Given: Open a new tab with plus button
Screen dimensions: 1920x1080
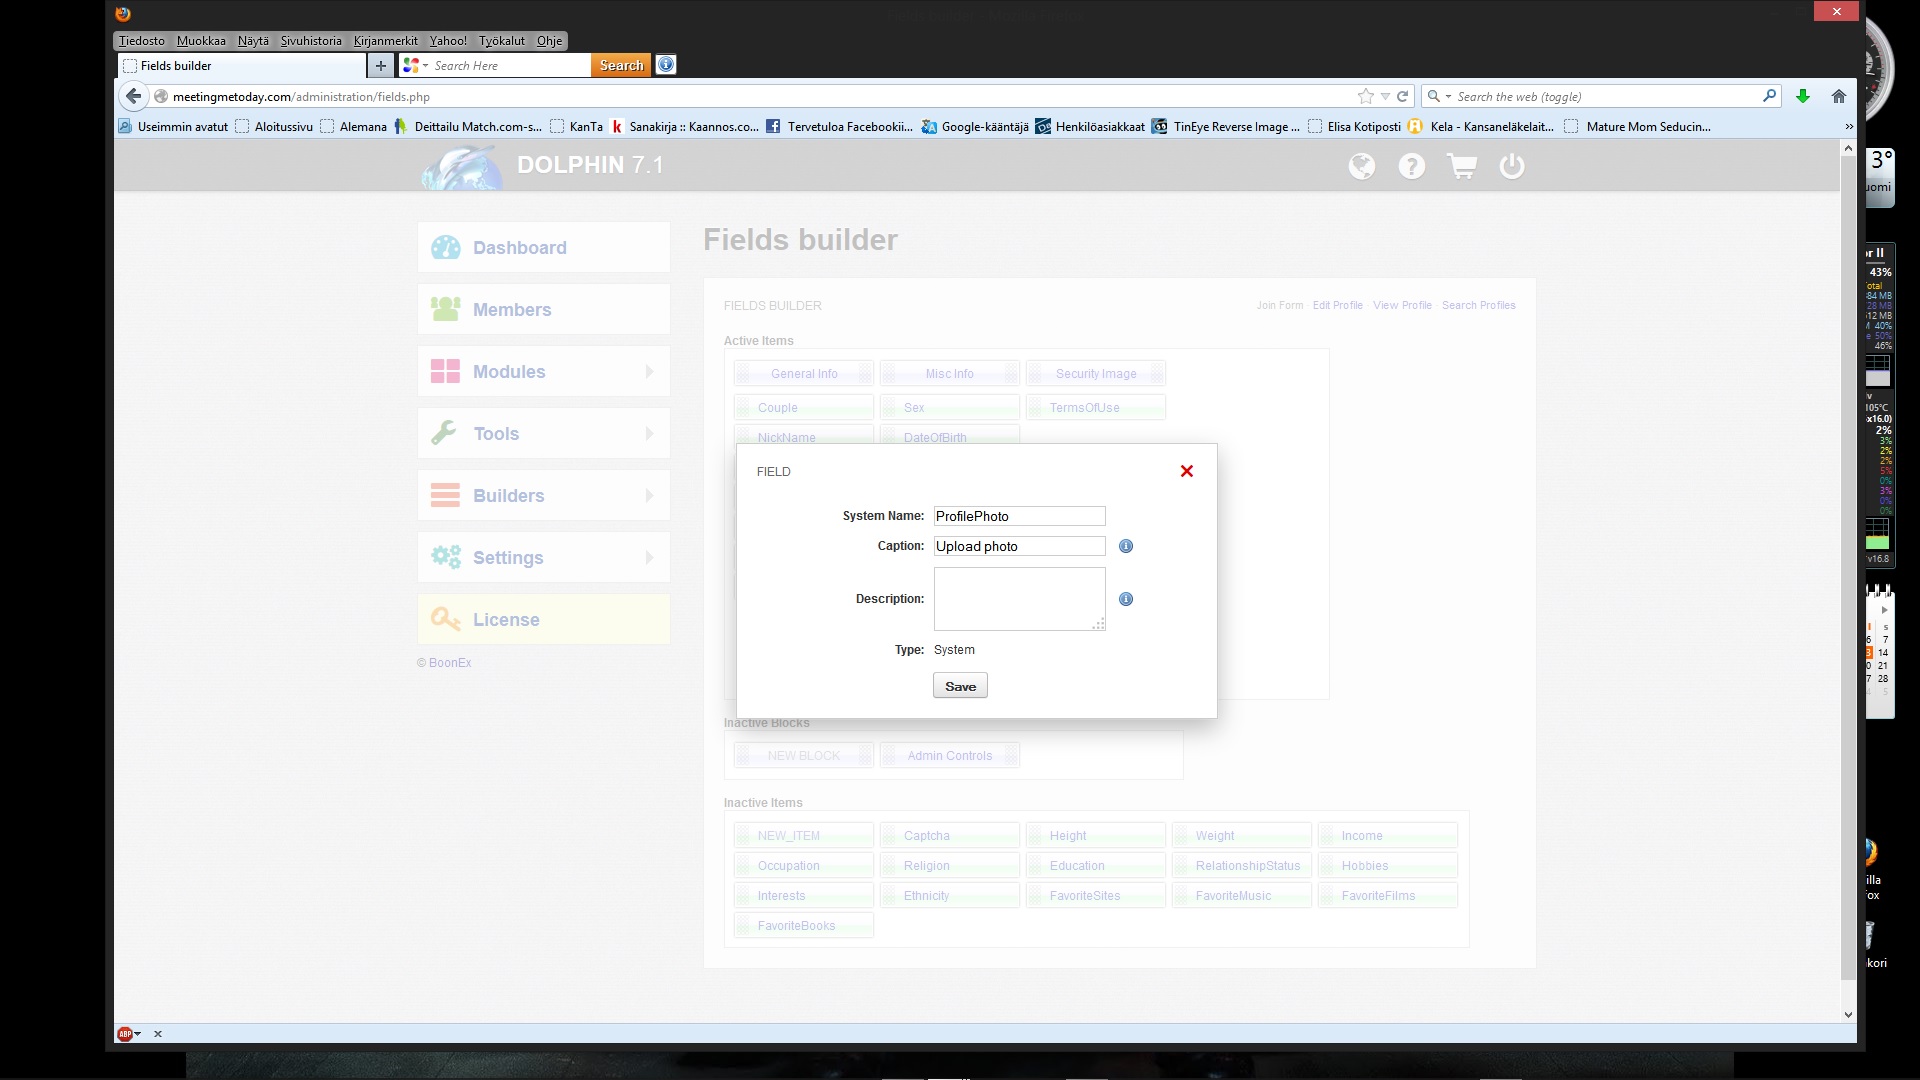Looking at the screenshot, I should (x=380, y=65).
